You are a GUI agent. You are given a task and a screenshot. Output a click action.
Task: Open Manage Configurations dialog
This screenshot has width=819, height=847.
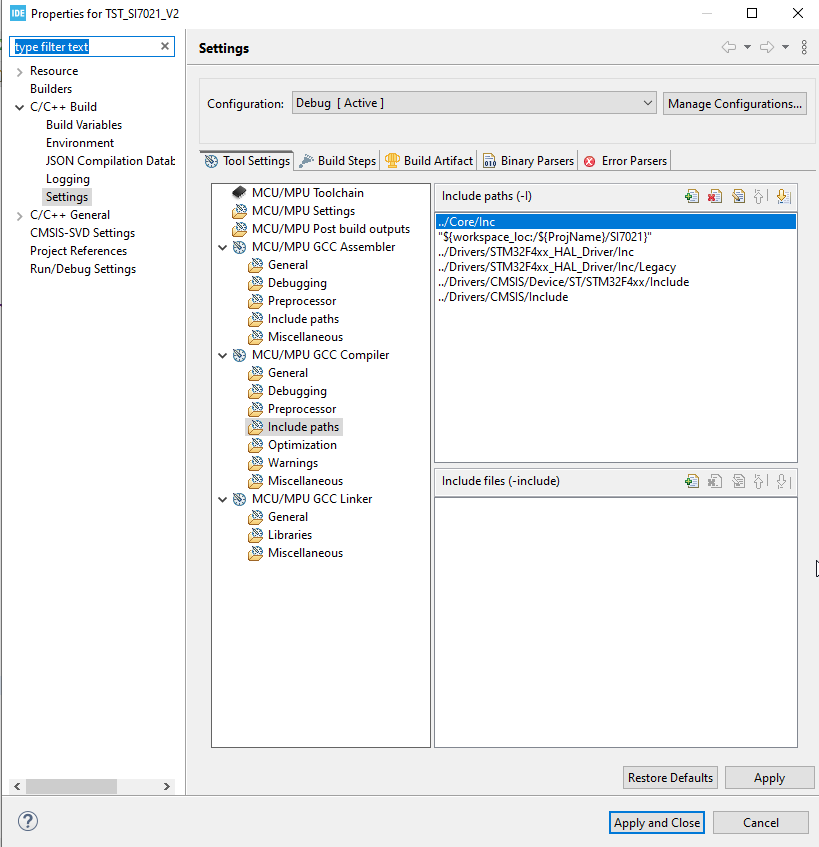(x=734, y=103)
